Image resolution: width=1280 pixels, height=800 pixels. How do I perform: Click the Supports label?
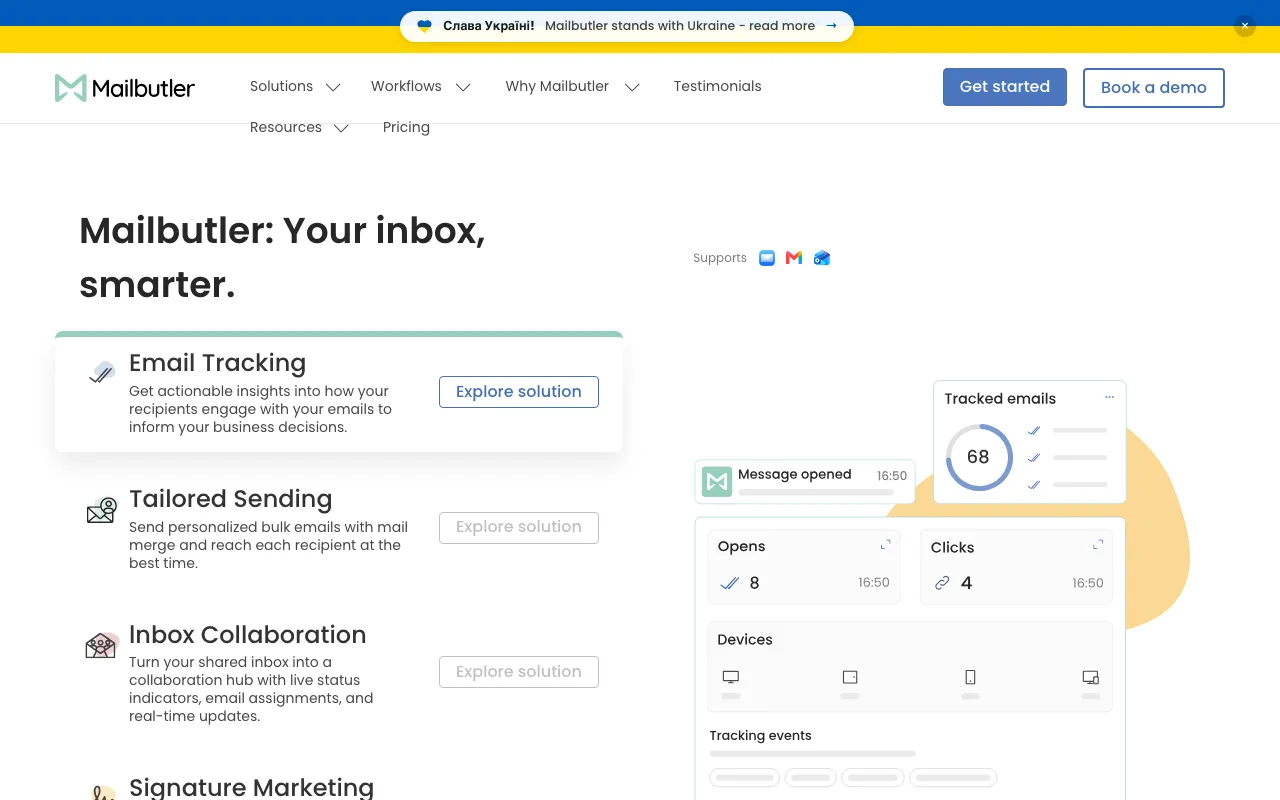[720, 258]
